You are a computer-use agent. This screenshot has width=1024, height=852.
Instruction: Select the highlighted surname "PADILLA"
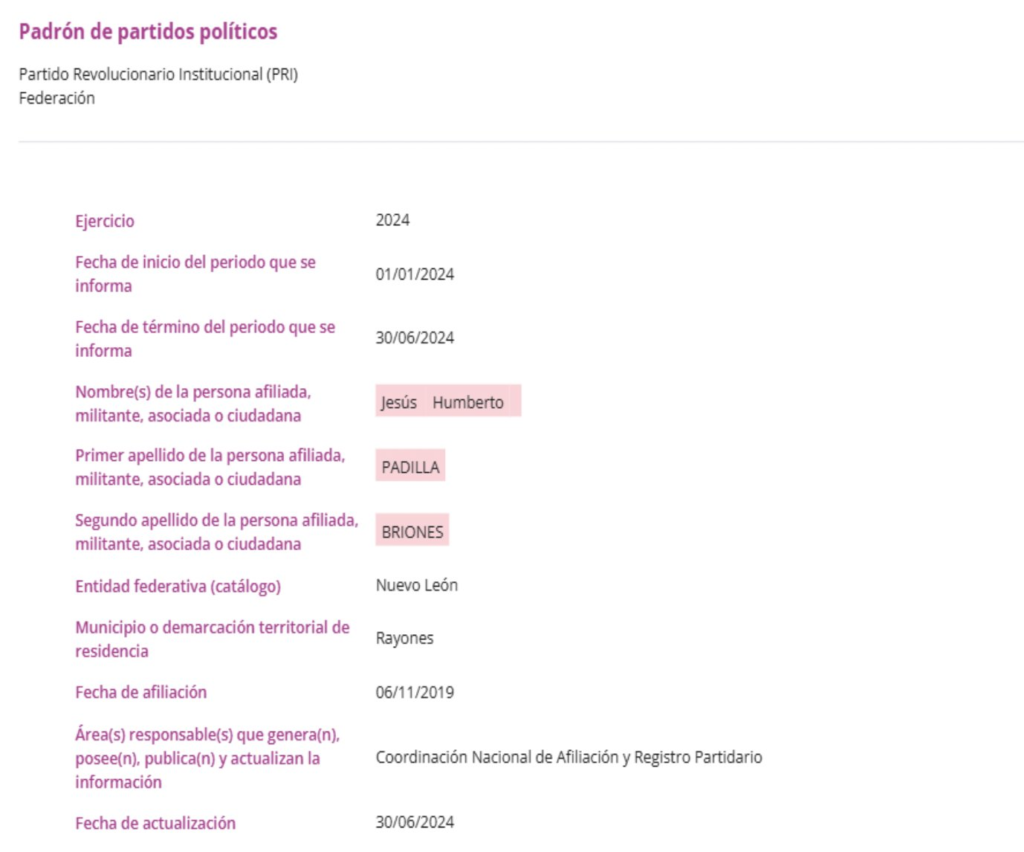pyautogui.click(x=411, y=467)
